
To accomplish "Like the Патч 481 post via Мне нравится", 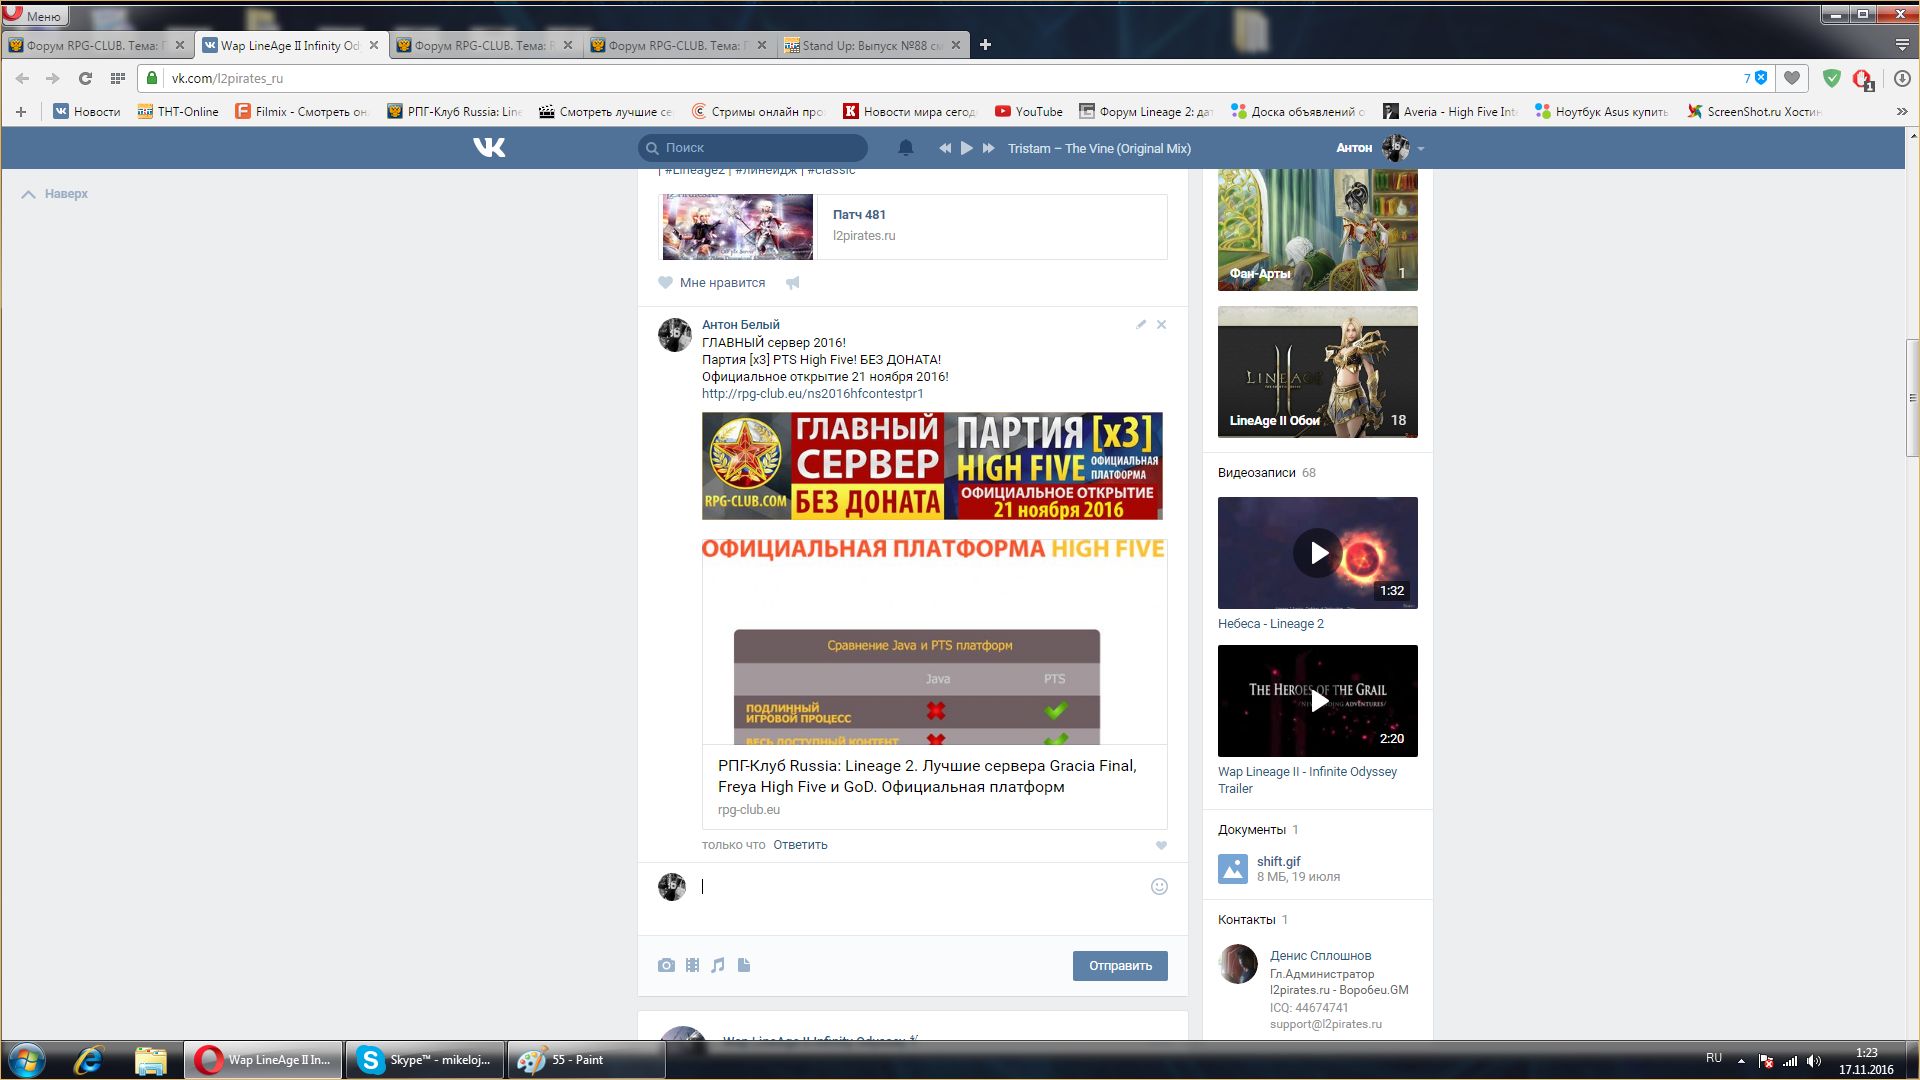I will (x=712, y=283).
